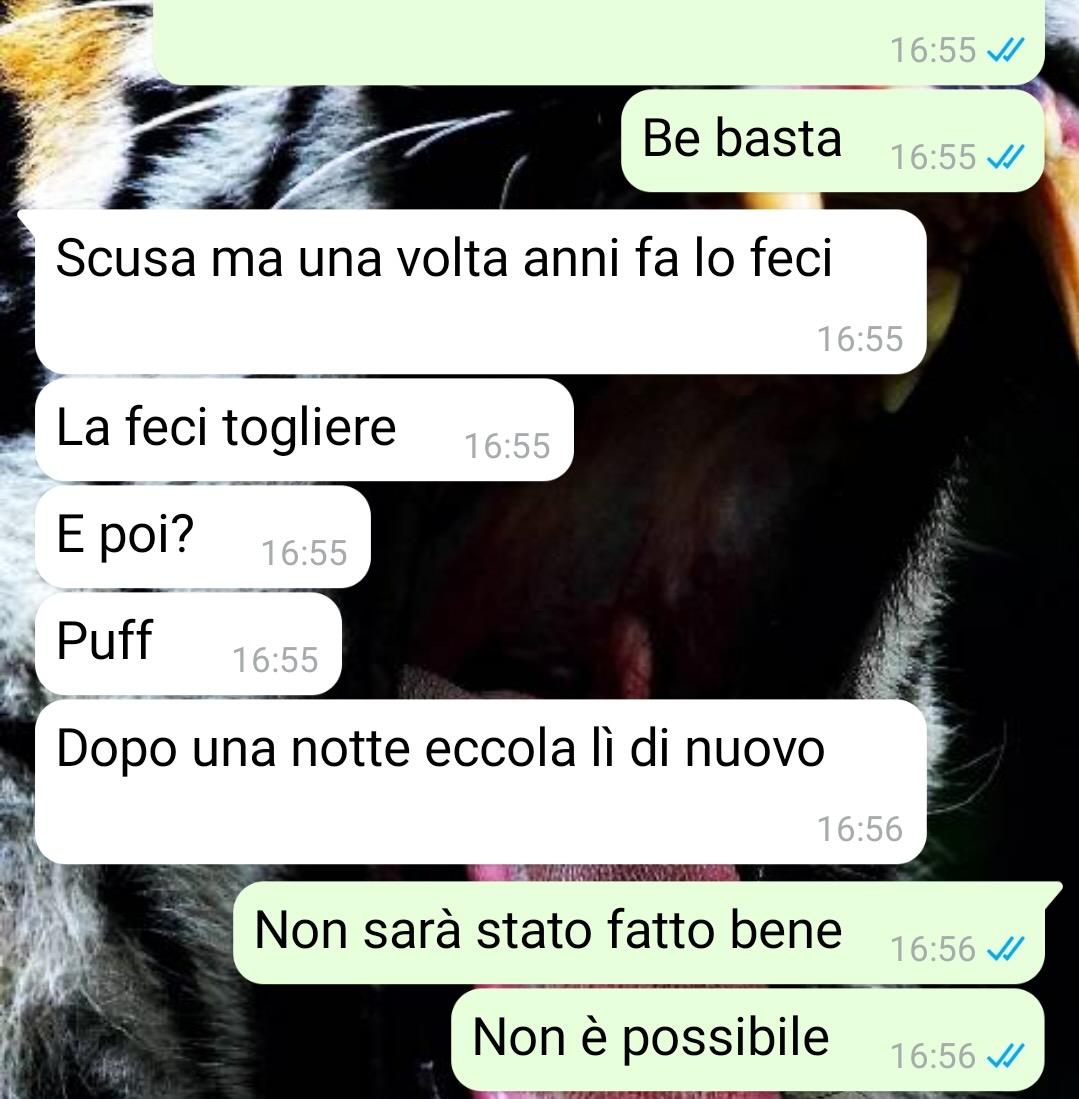Tap the 16:55 timestamp on 'Be basta'
The image size is (1079, 1099).
[933, 157]
